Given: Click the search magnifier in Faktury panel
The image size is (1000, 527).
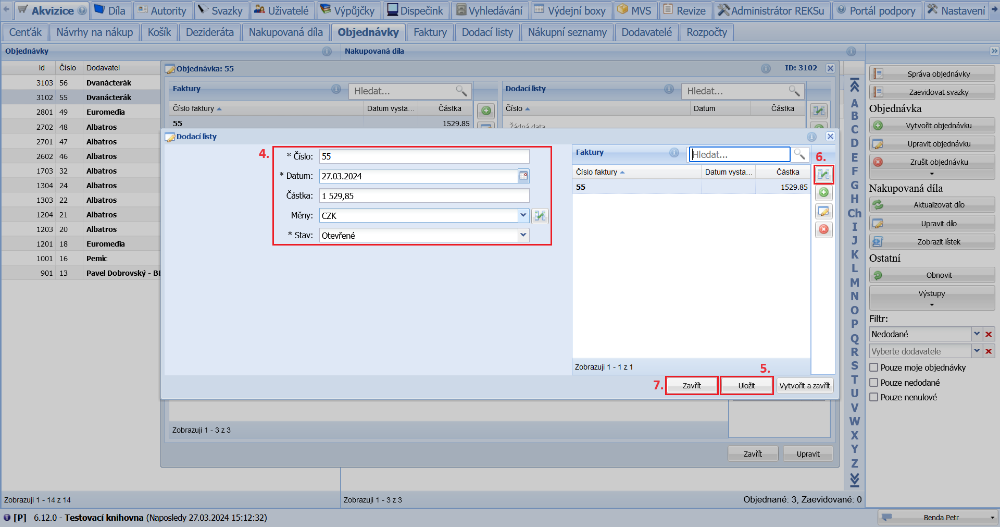Looking at the screenshot, I should pyautogui.click(x=800, y=155).
